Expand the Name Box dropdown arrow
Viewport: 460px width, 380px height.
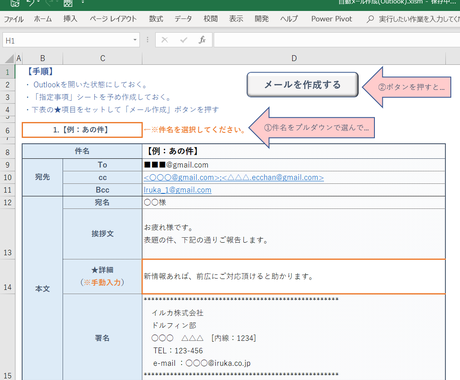tap(135, 40)
